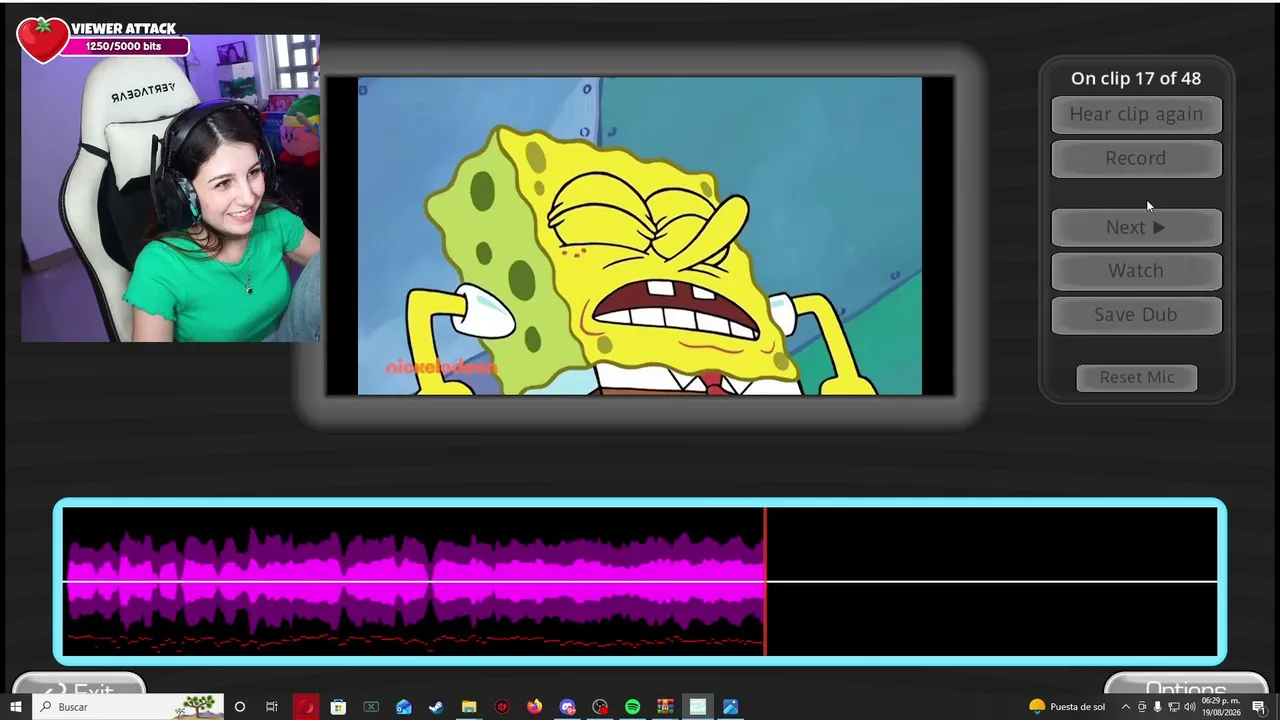
Task: Go to the next clip with Next
Action: point(1136,227)
